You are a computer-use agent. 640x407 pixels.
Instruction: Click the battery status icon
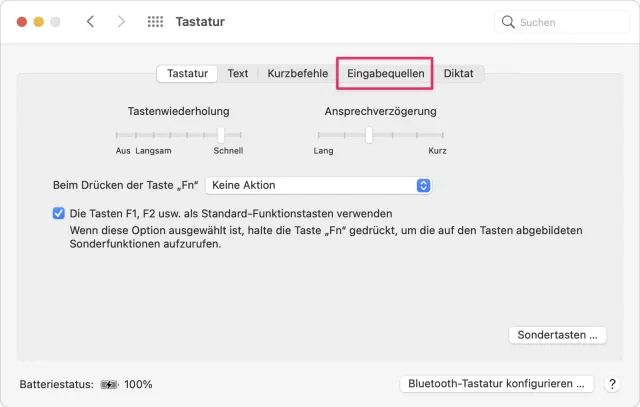[108, 384]
